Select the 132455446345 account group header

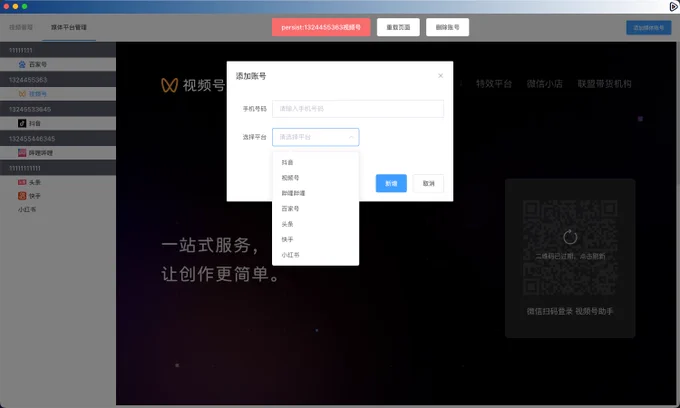(x=58, y=139)
